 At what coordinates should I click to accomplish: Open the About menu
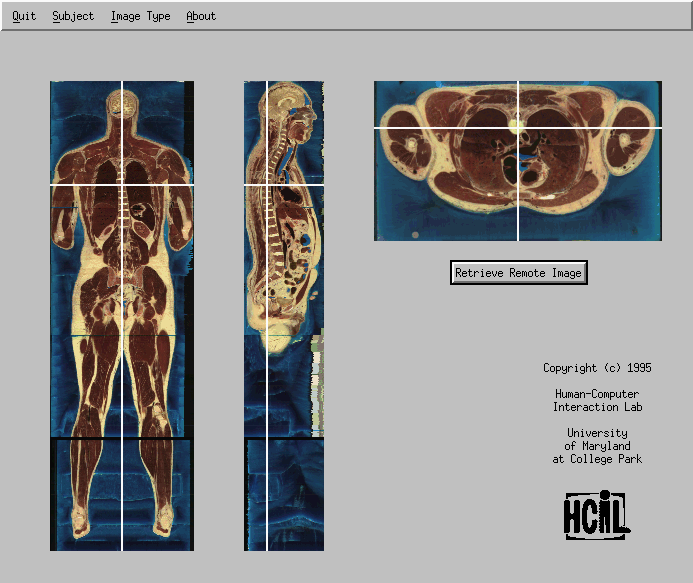201,16
